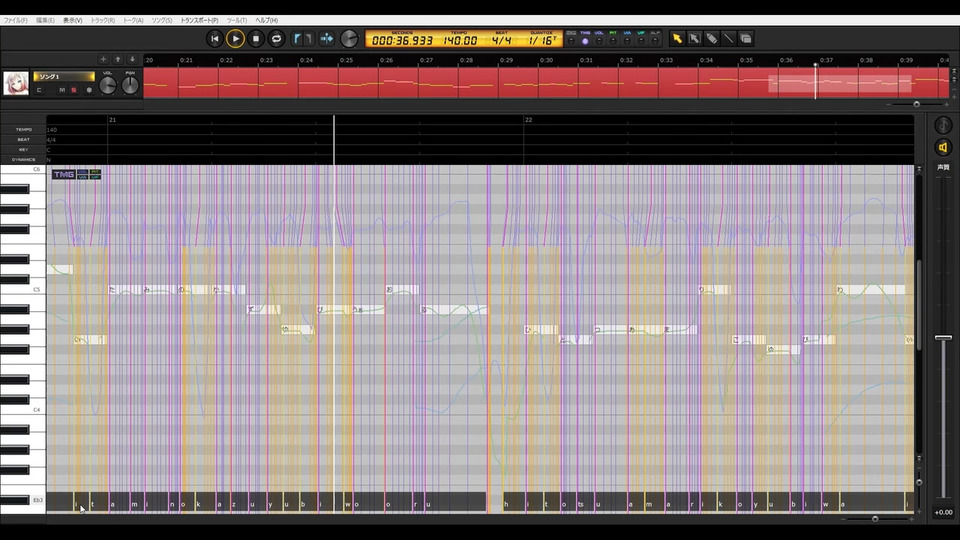Click measure 22 in the bar ruler
The height and width of the screenshot is (540, 960).
tap(528, 120)
